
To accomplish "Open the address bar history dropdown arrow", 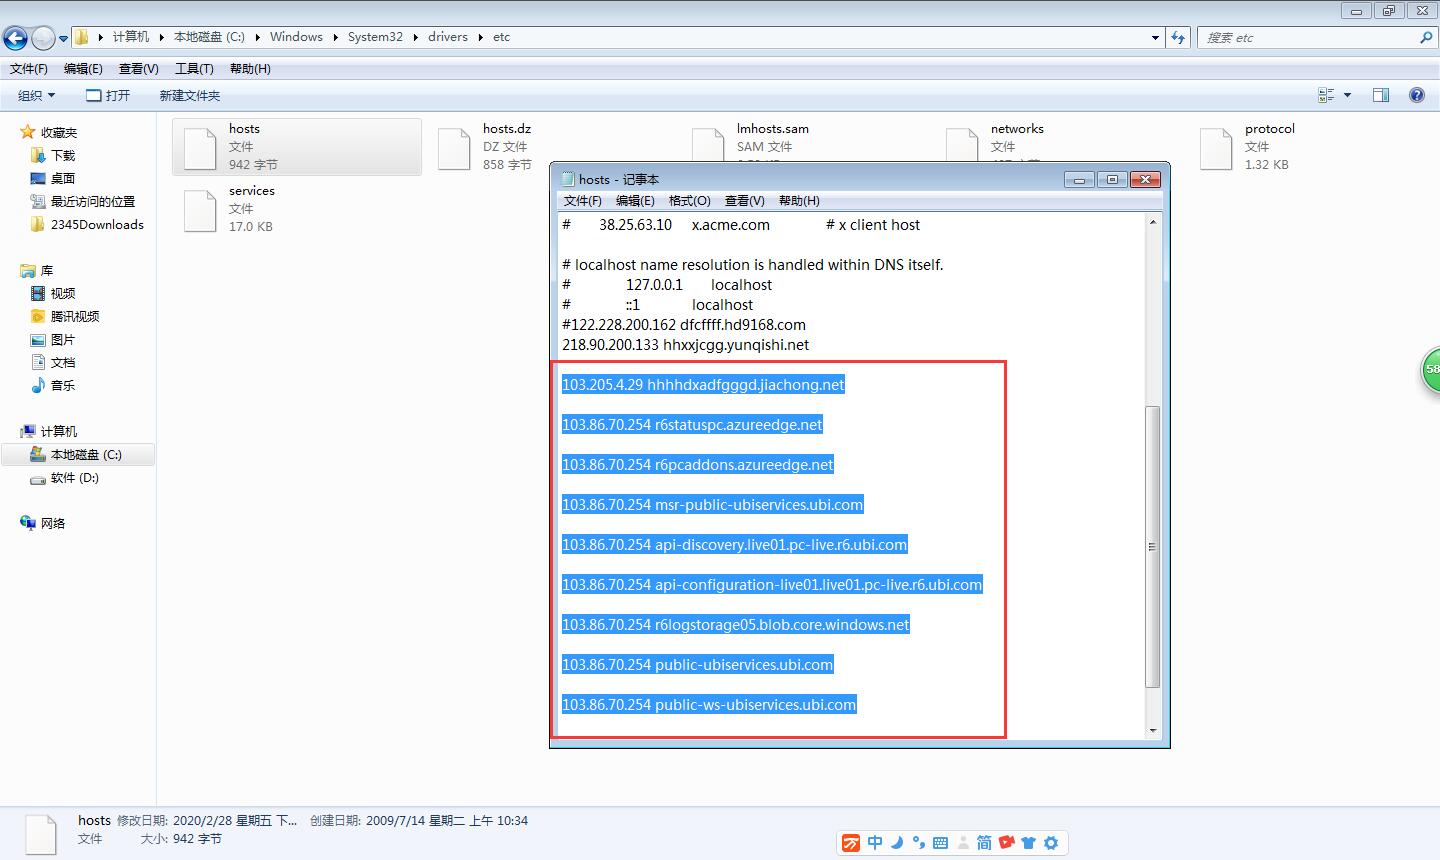I will click(1156, 37).
